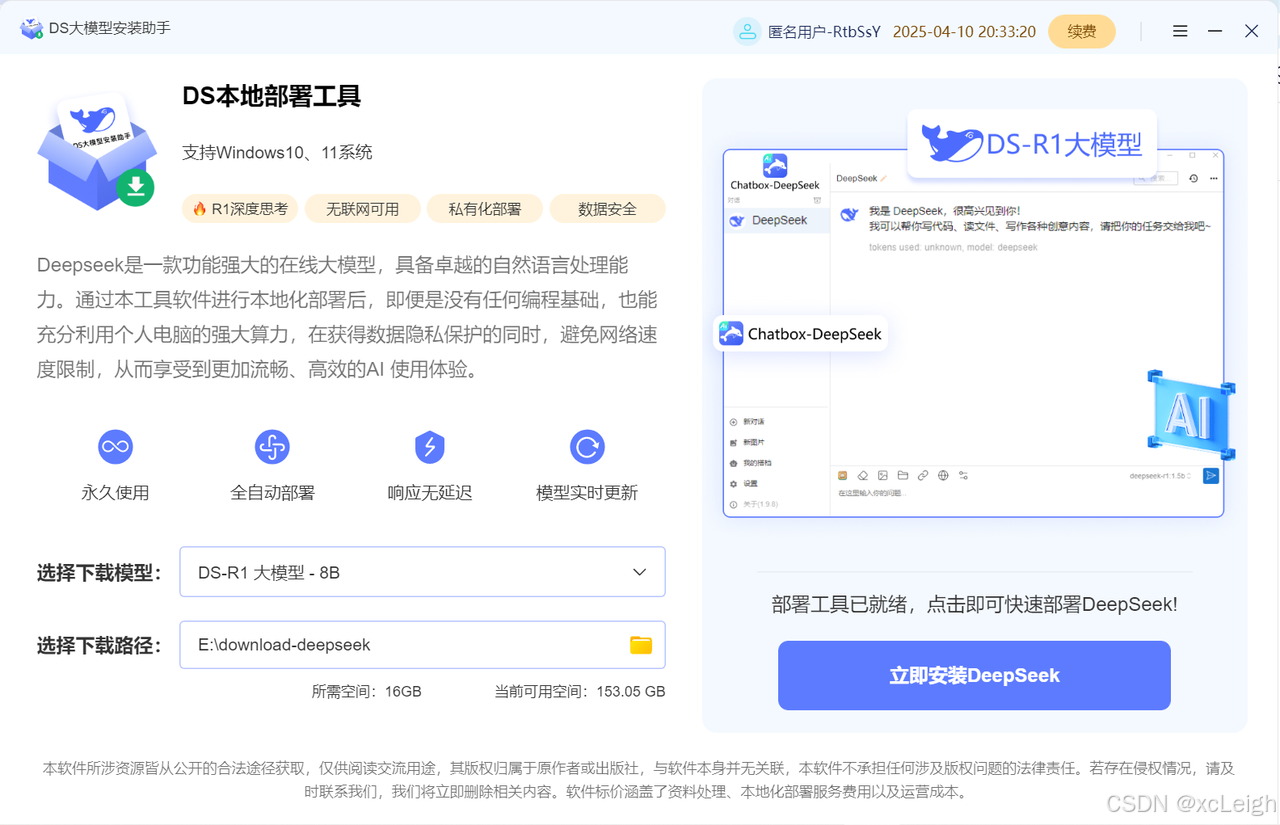The image size is (1280, 825).
Task: Click the DS大模型安装助手 window title
Action: click(x=110, y=28)
